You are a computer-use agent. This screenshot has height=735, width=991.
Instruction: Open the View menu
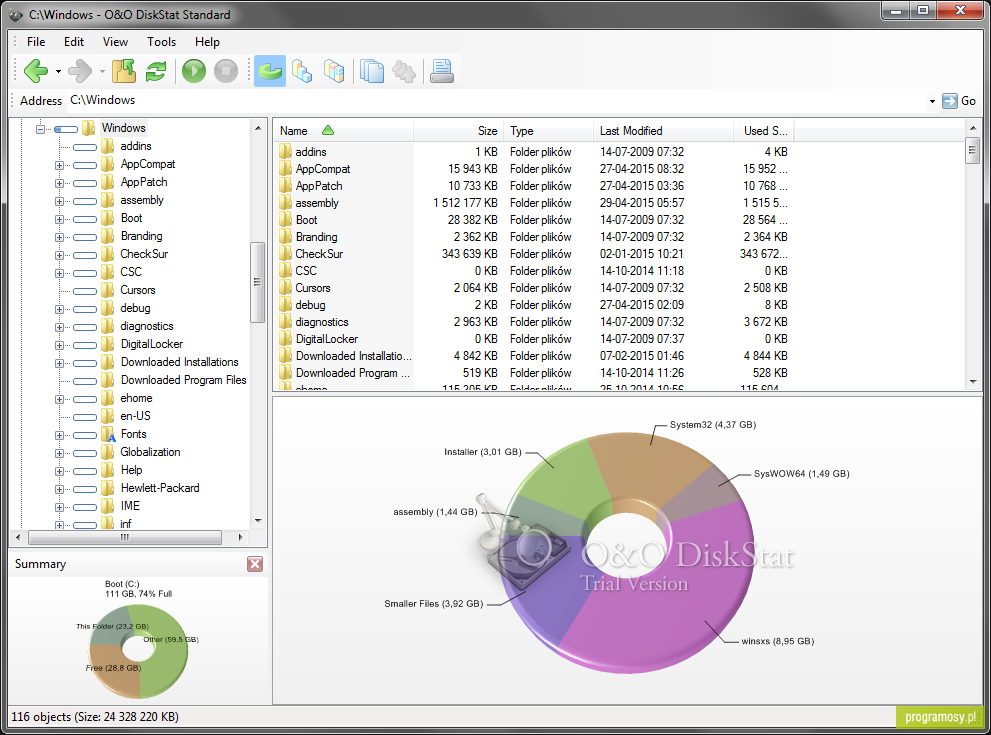click(x=115, y=42)
